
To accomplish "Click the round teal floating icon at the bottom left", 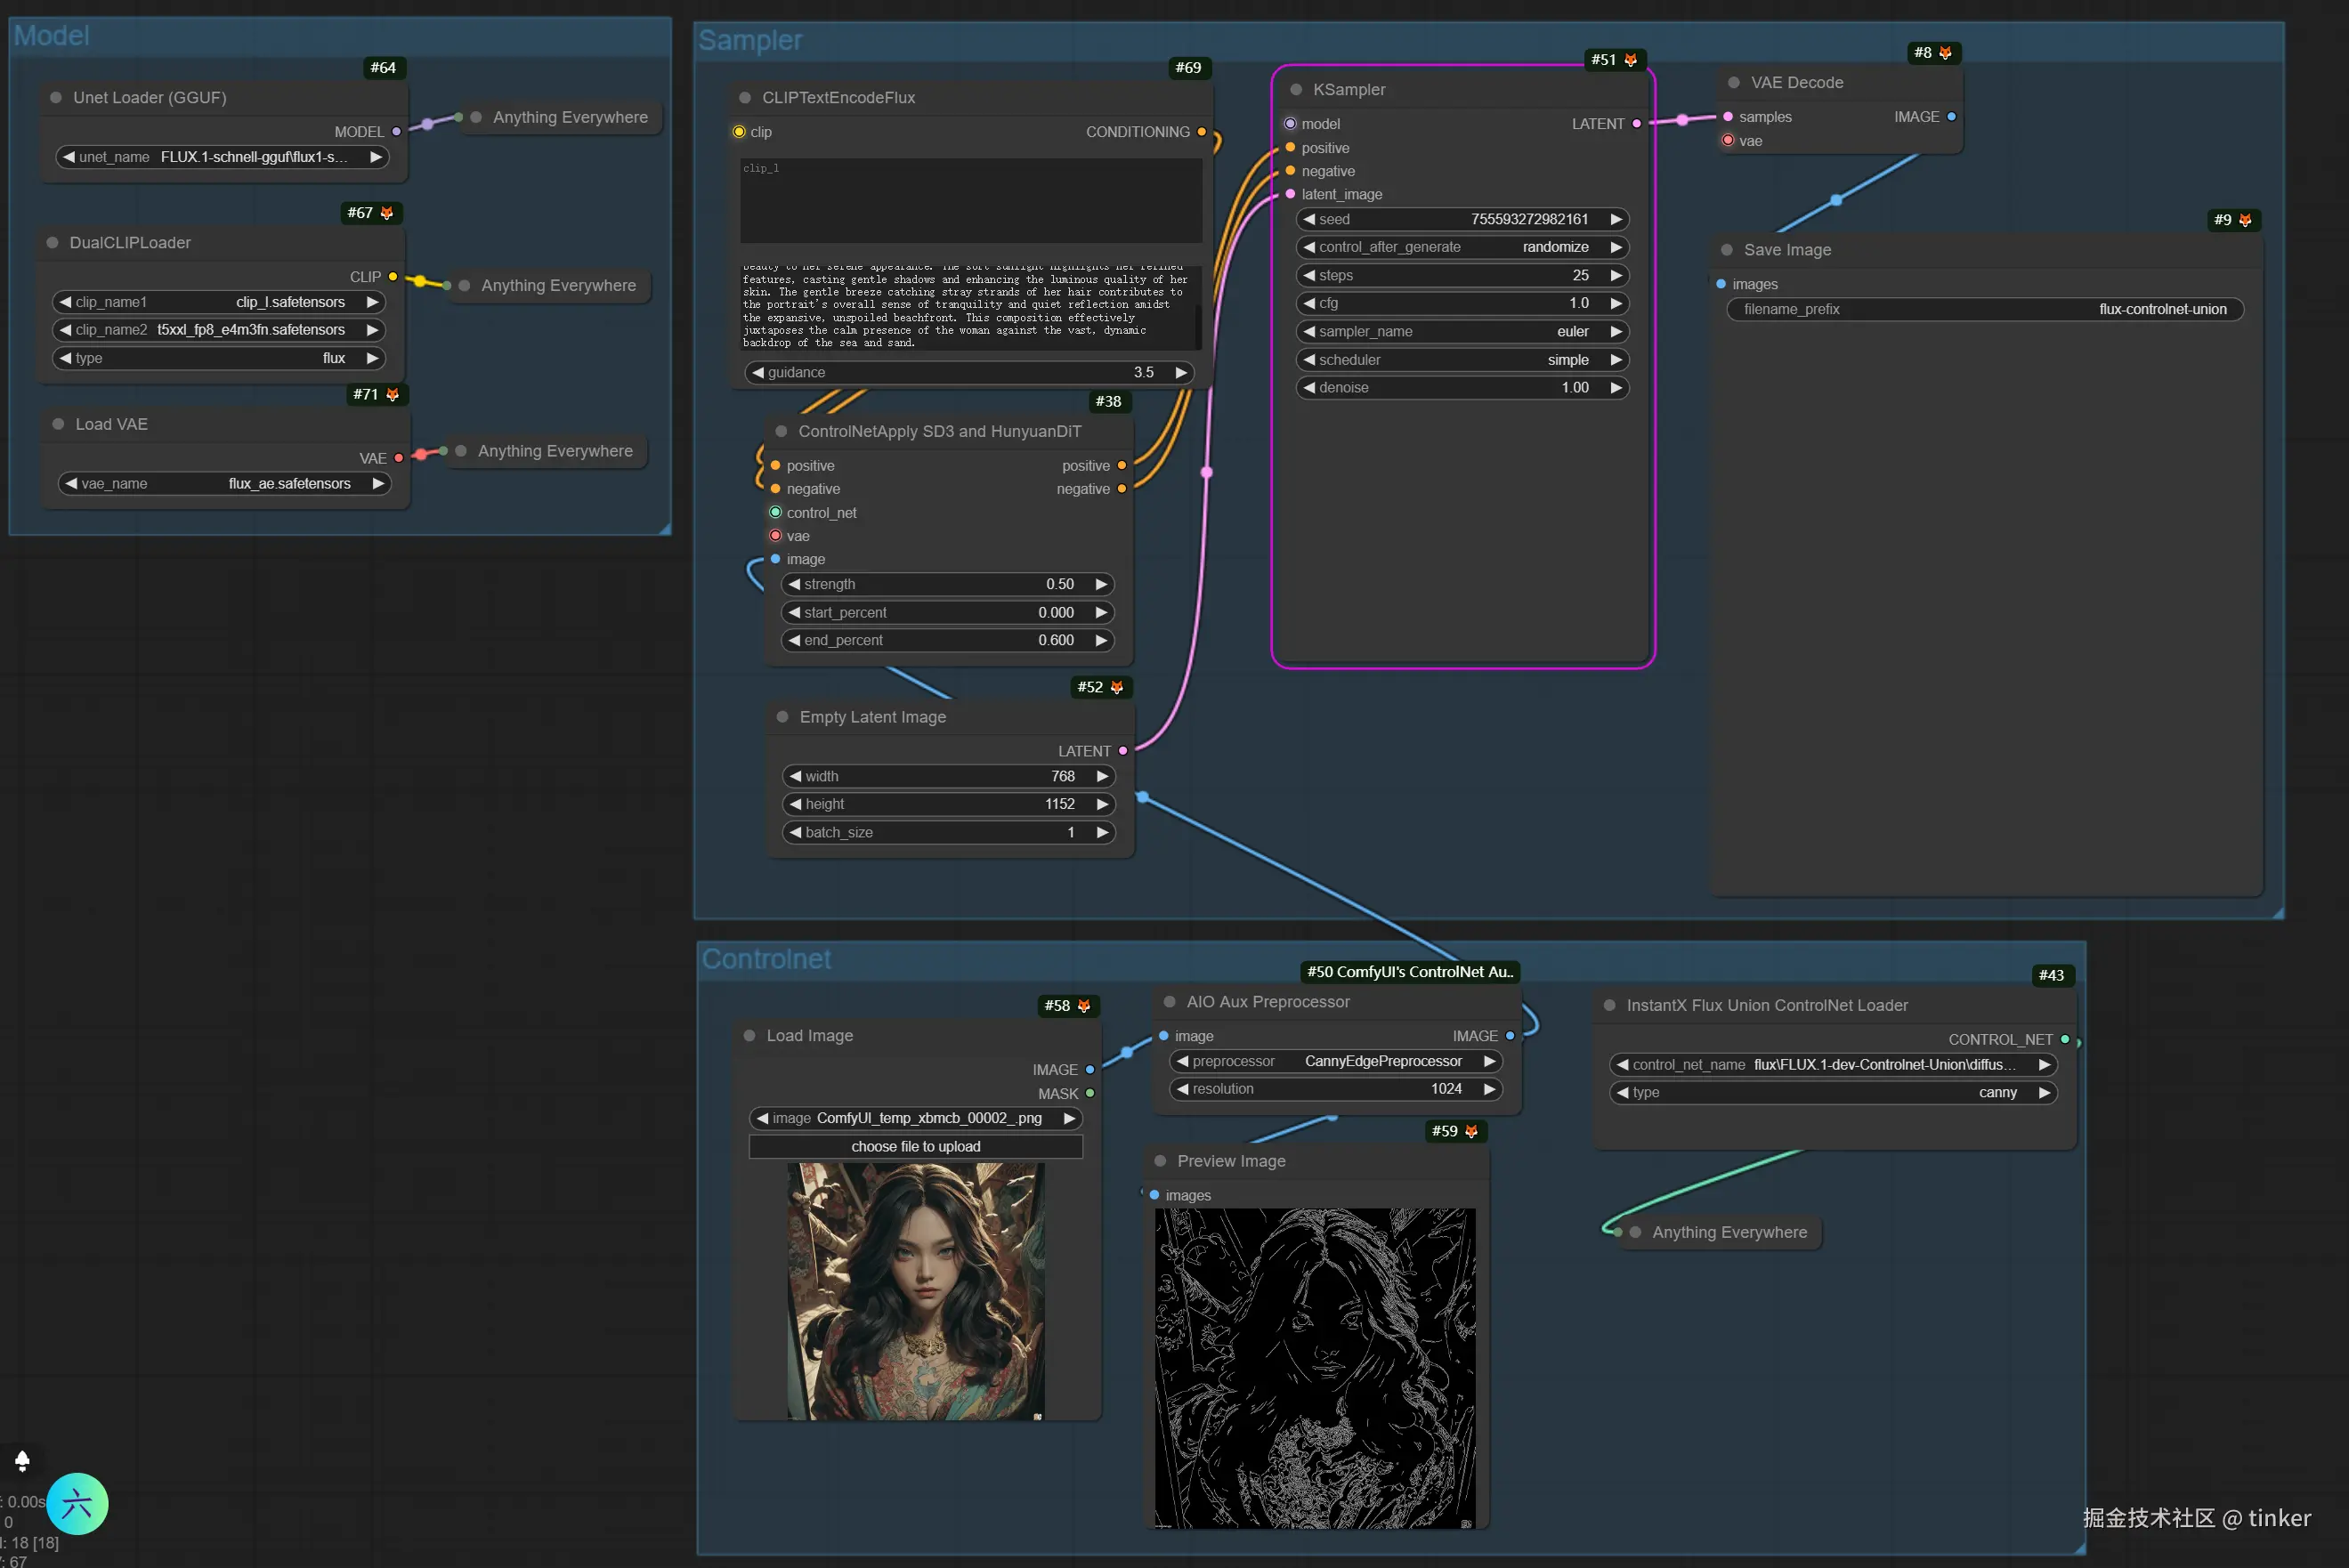I will point(77,1504).
